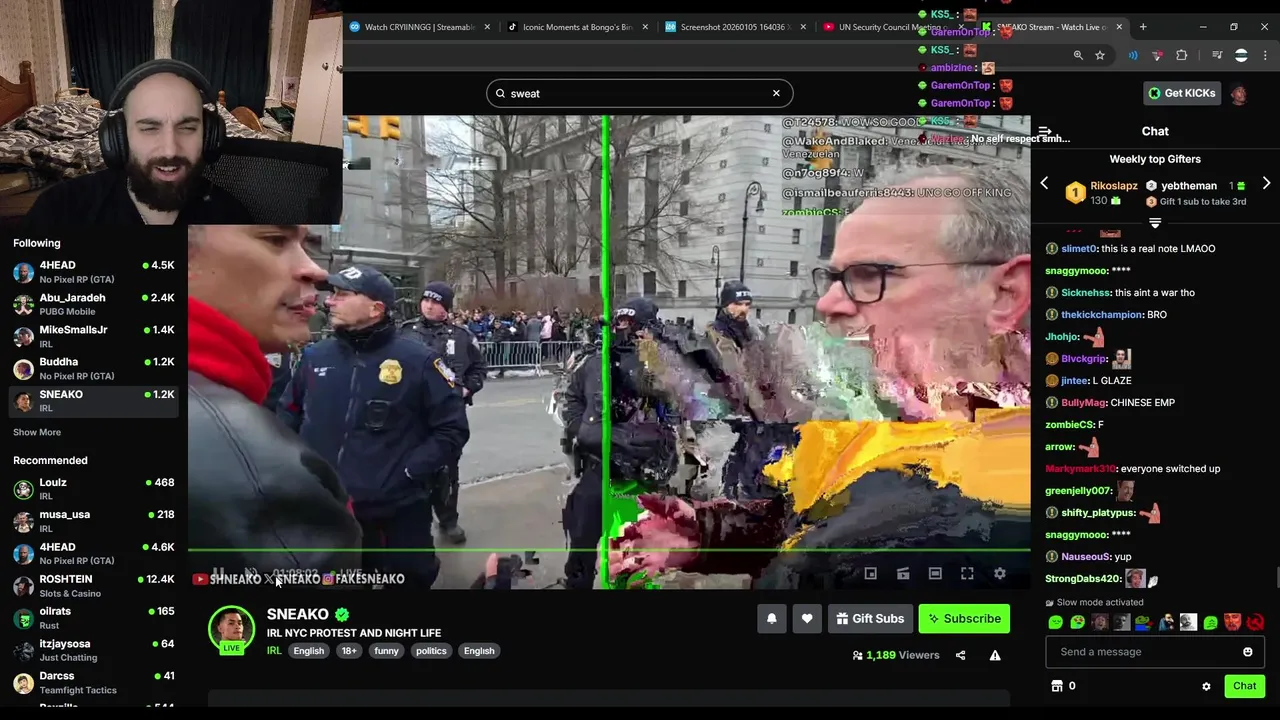The height and width of the screenshot is (720, 1280).
Task: Bookmark this page with the star
Action: (x=1100, y=55)
